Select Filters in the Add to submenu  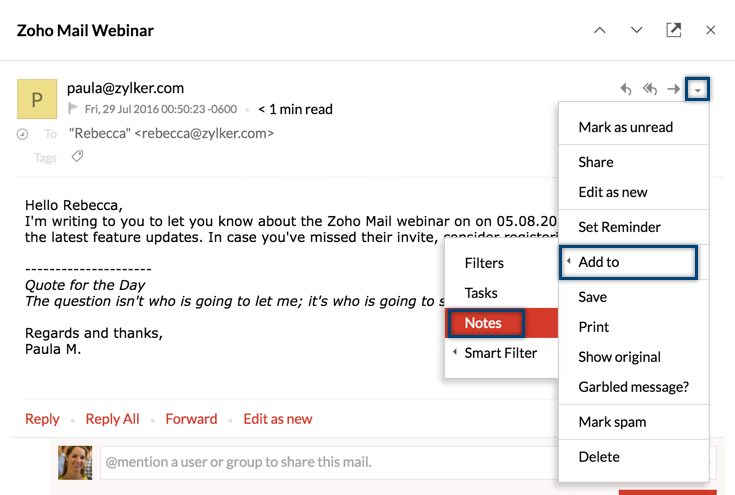pos(501,263)
